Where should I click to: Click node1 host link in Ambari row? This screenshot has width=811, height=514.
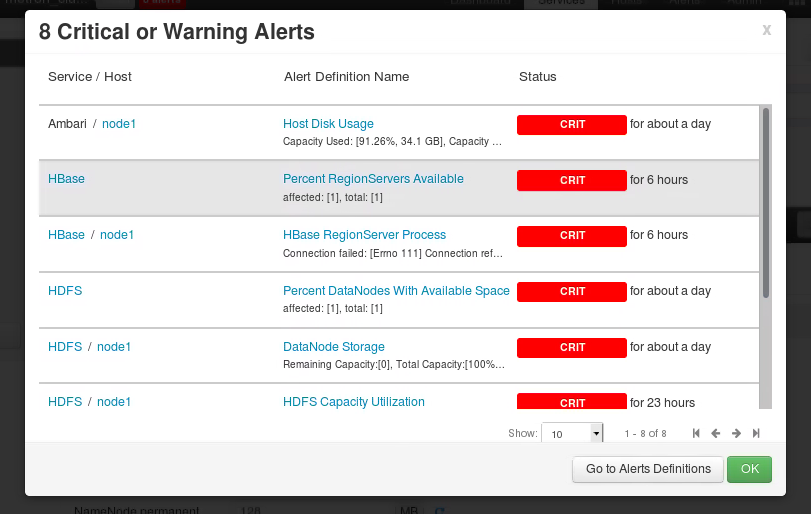(118, 124)
